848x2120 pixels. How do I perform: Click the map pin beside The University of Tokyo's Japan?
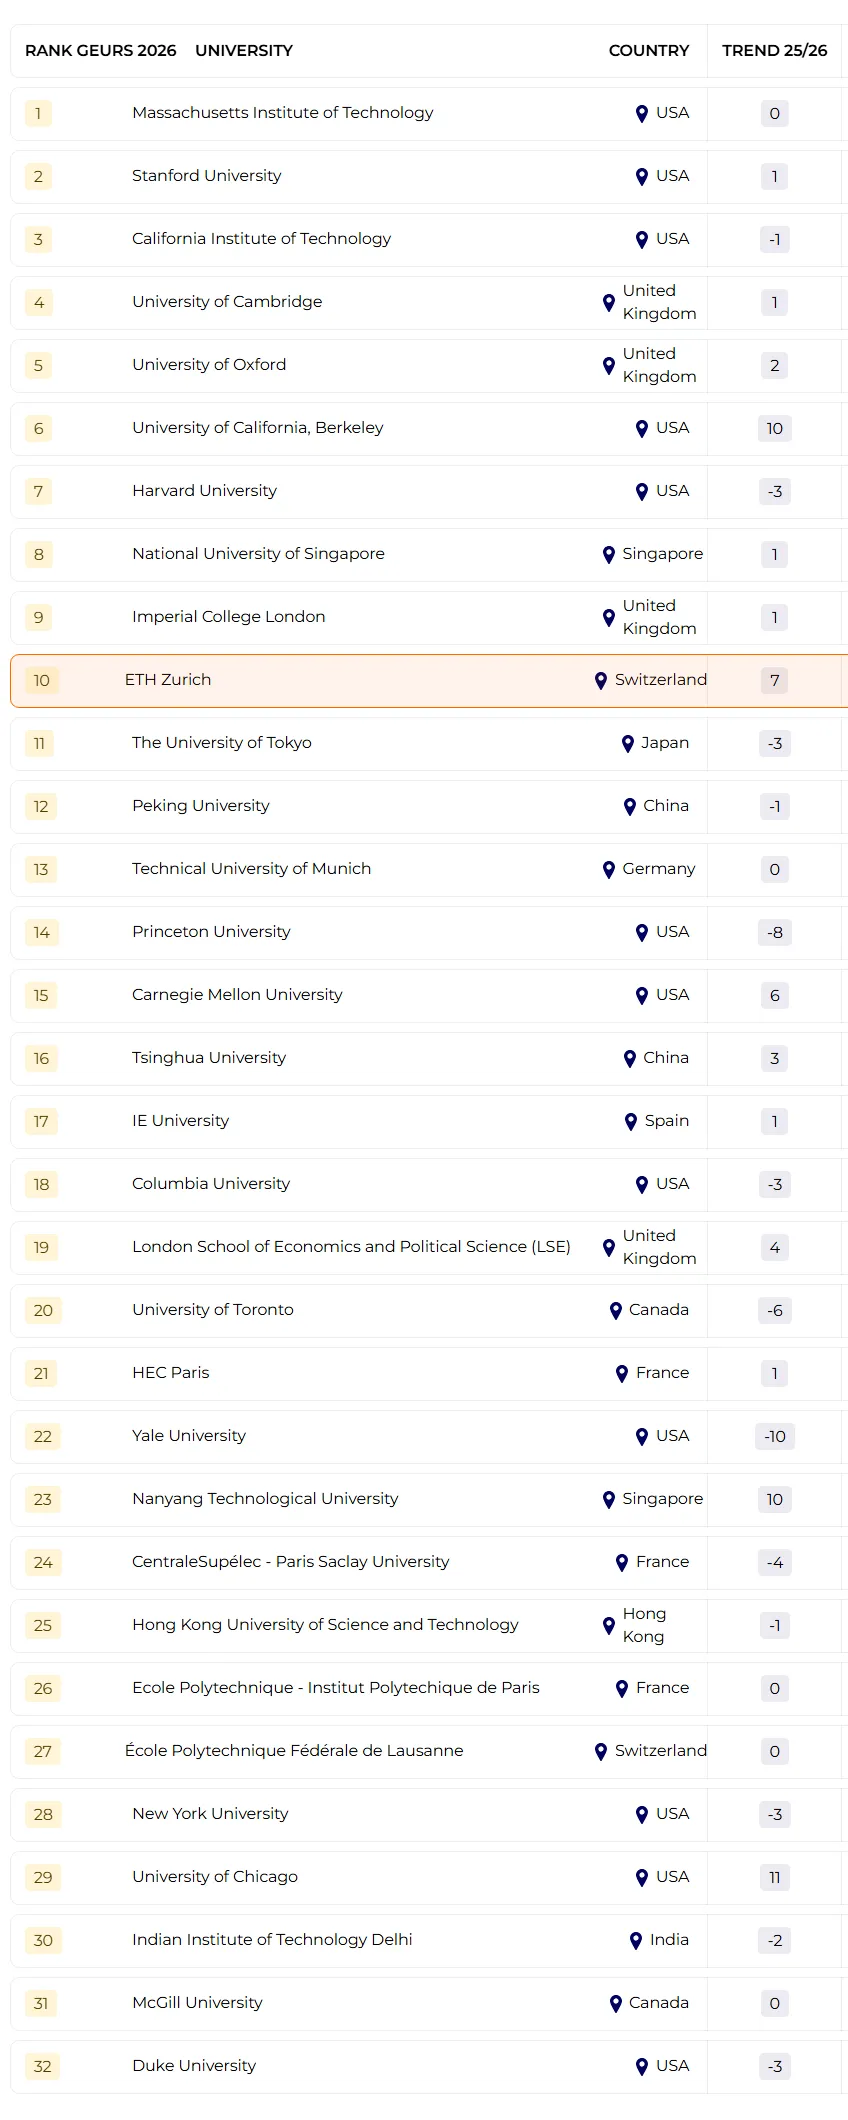[x=628, y=744]
